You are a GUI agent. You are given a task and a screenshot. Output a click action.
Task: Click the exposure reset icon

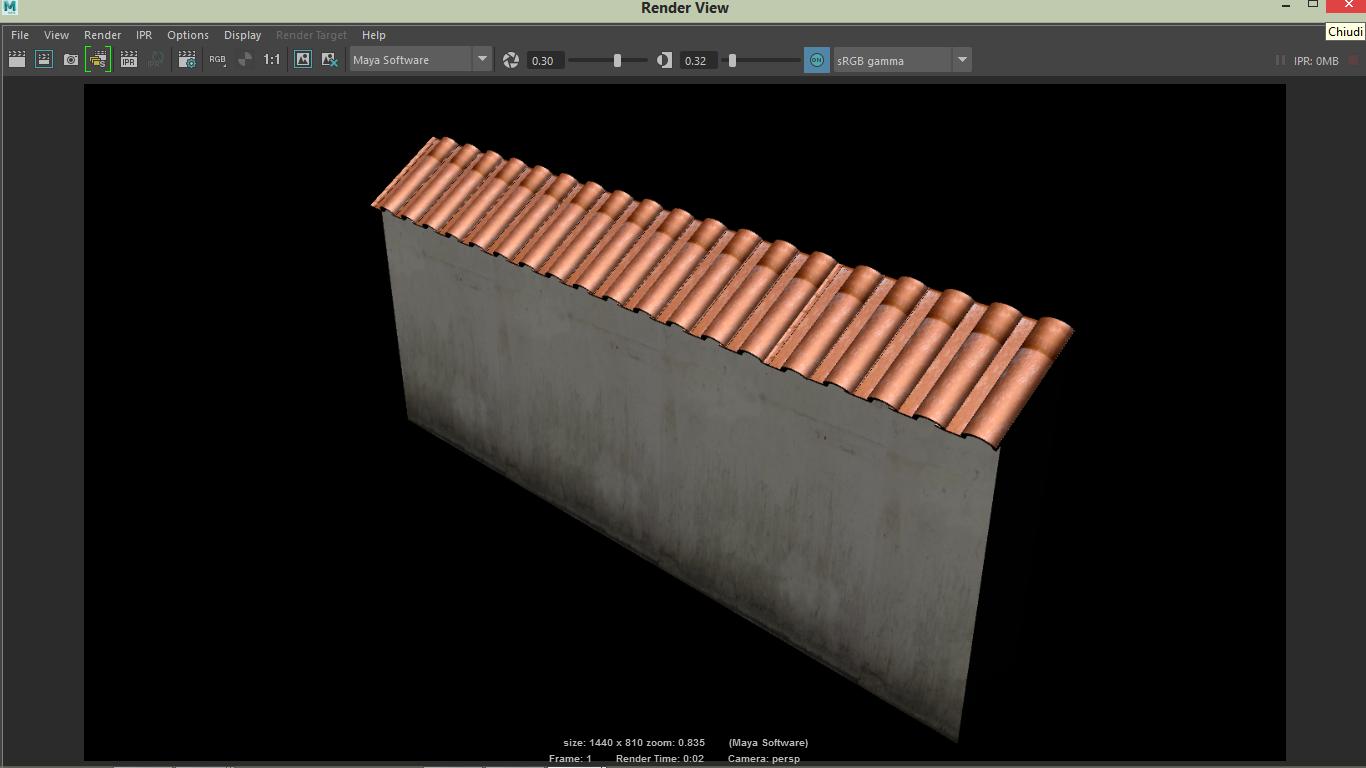(x=511, y=60)
